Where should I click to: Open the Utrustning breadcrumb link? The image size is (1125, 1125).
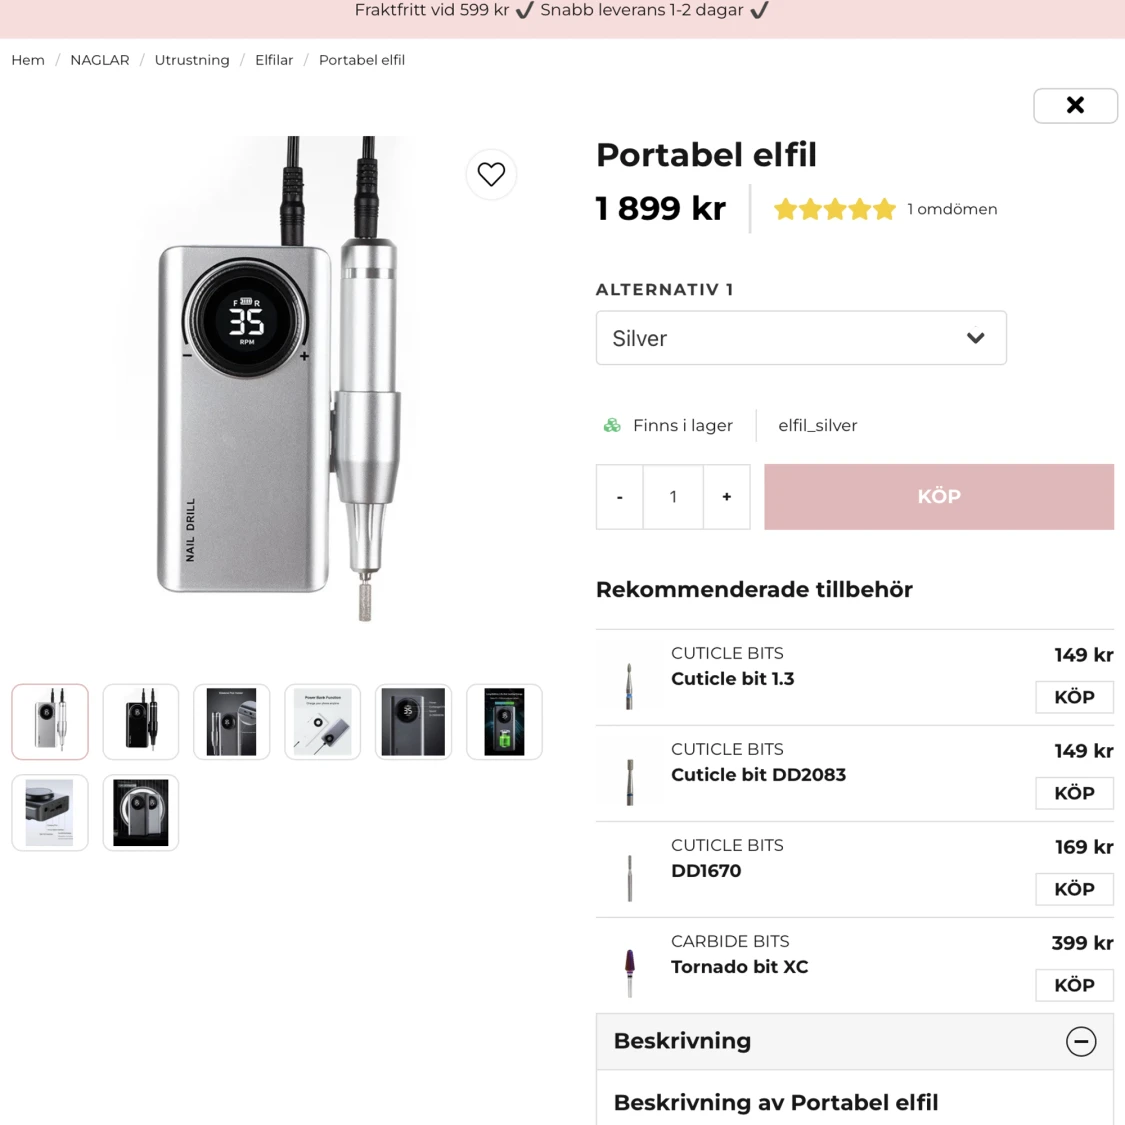pos(192,60)
